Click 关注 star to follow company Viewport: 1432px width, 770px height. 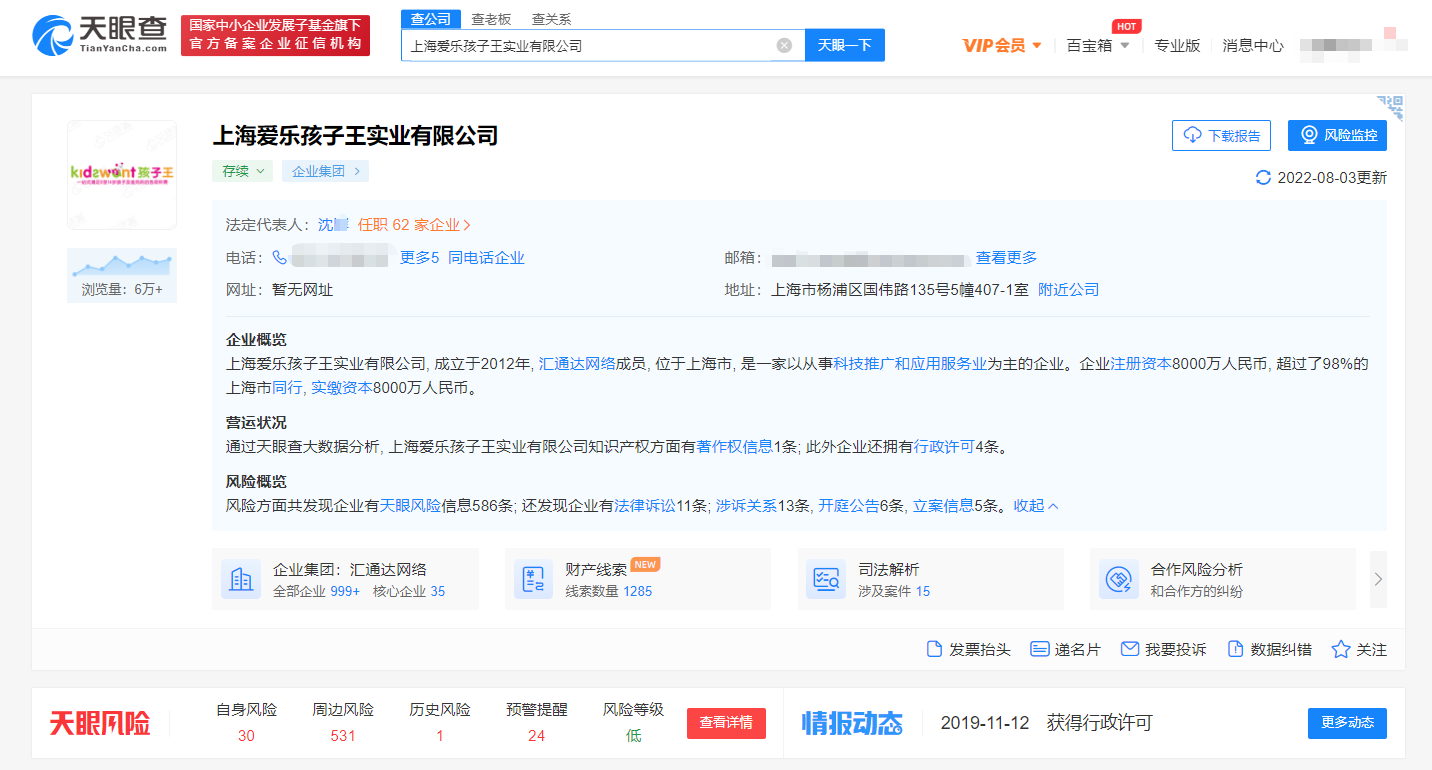click(1359, 649)
